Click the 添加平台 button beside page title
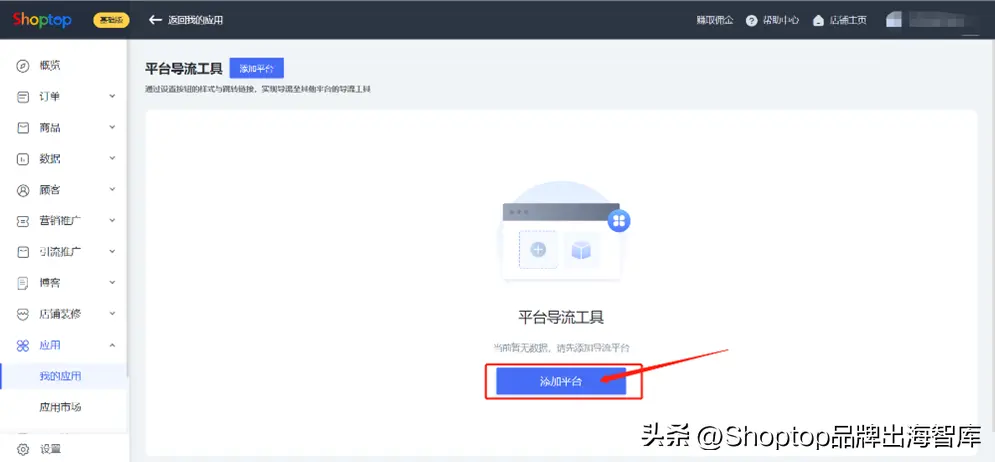 [x=256, y=69]
